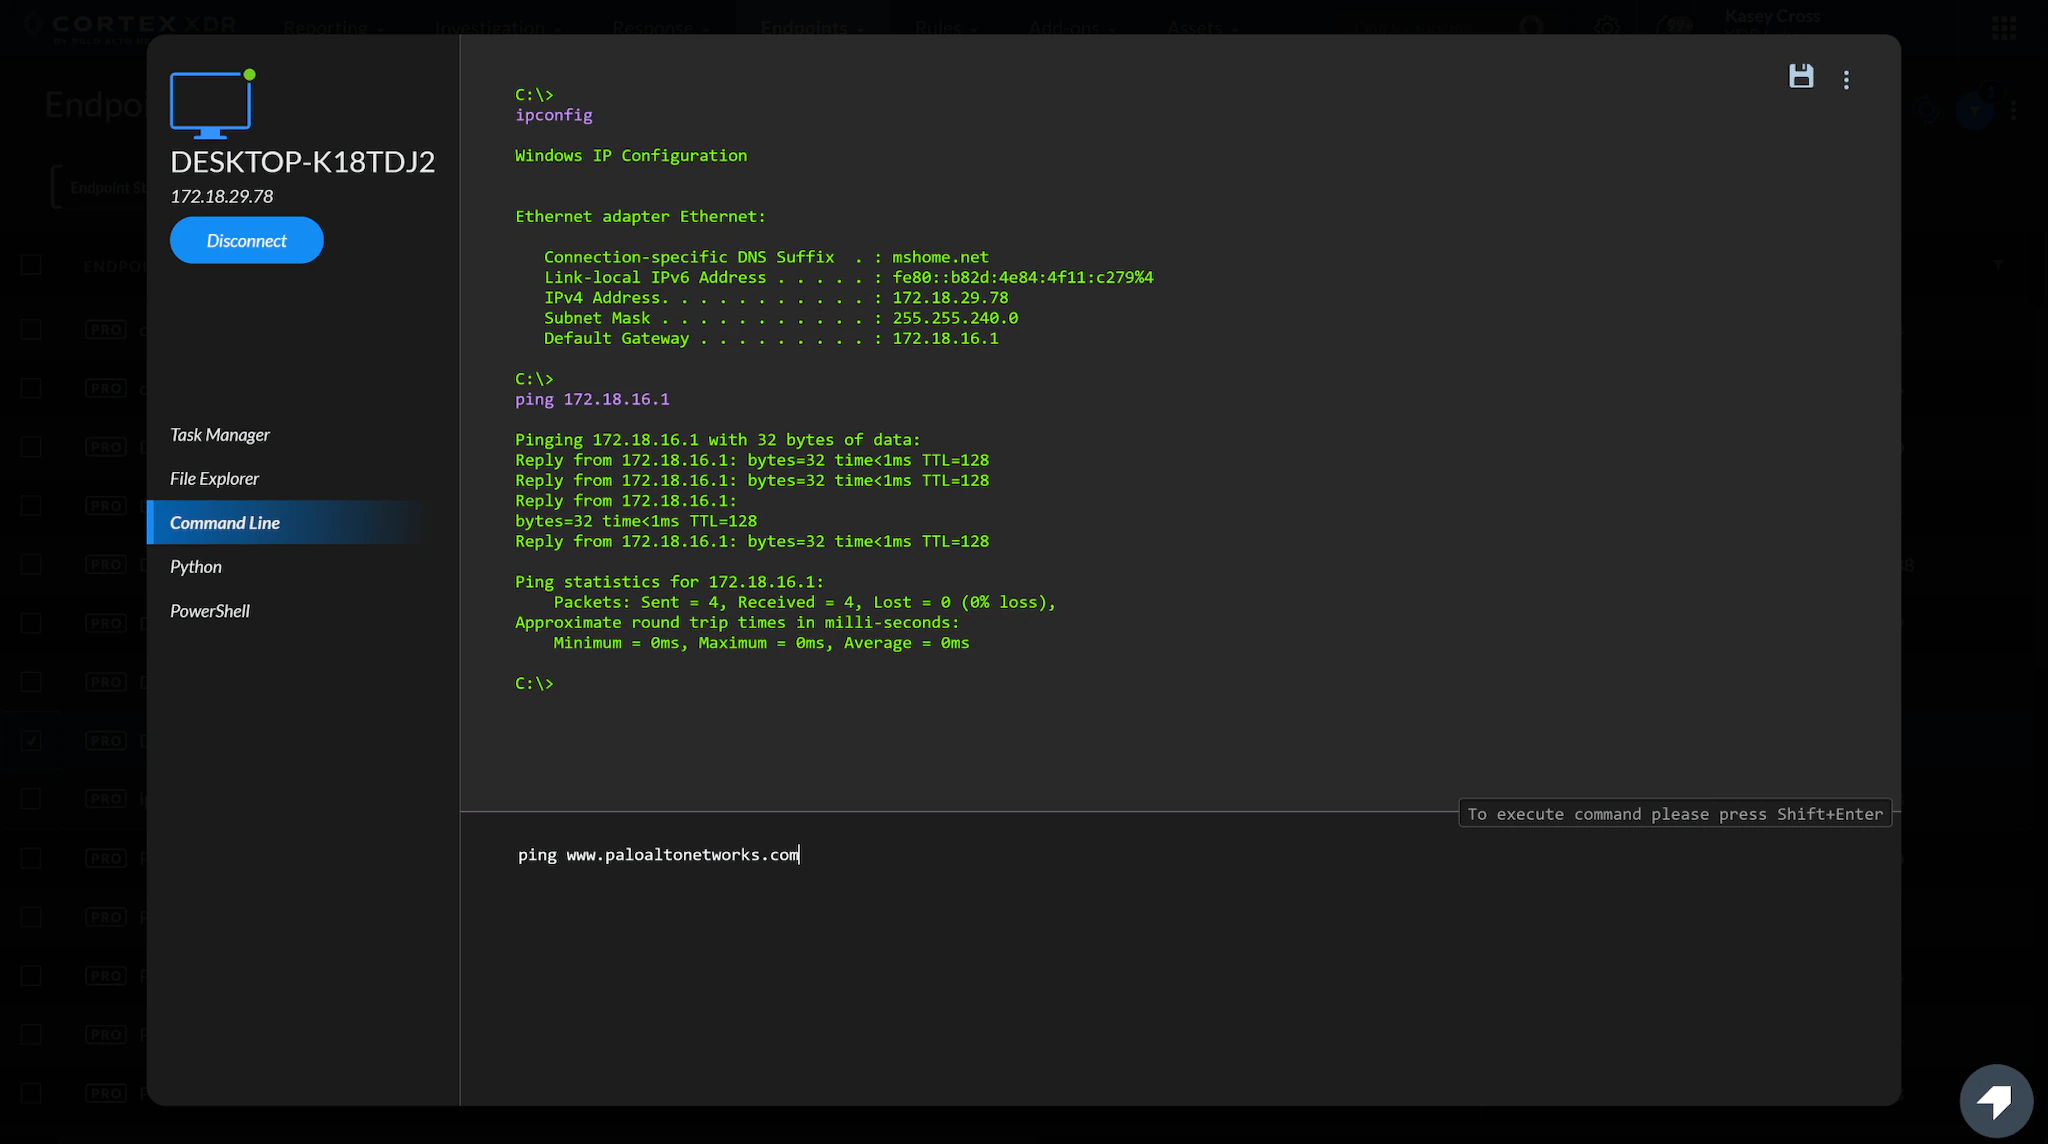Select Command Line in the sidebar
Viewport: 2048px width, 1144px height.
(225, 523)
